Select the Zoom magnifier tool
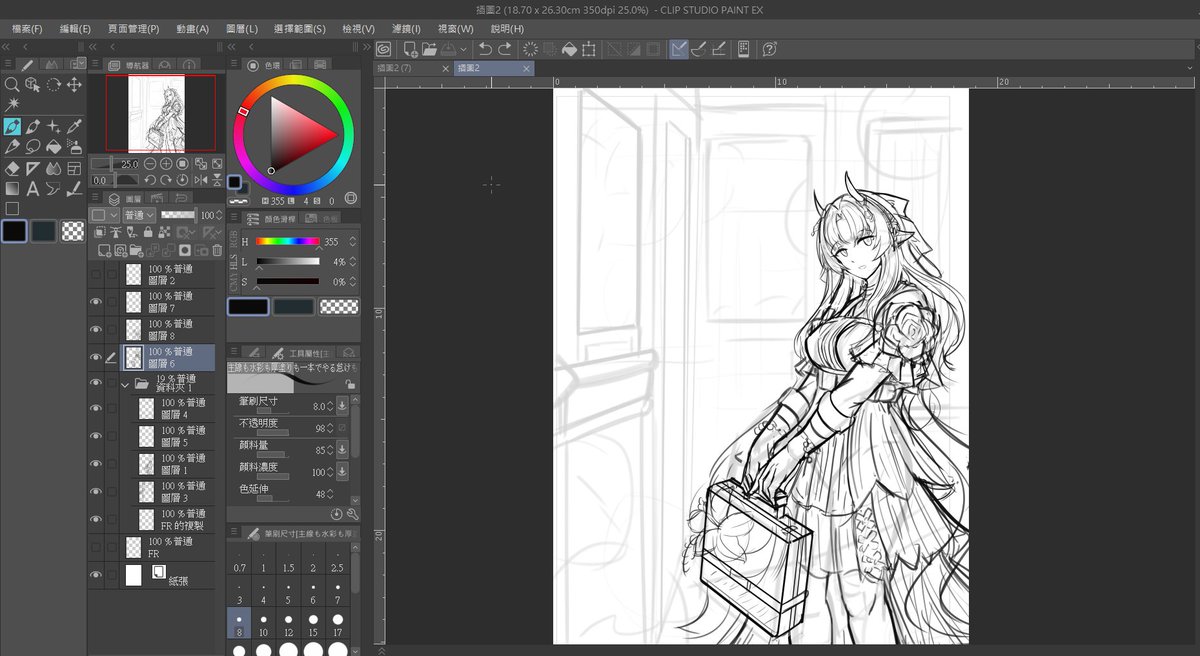1200x656 pixels. point(12,85)
